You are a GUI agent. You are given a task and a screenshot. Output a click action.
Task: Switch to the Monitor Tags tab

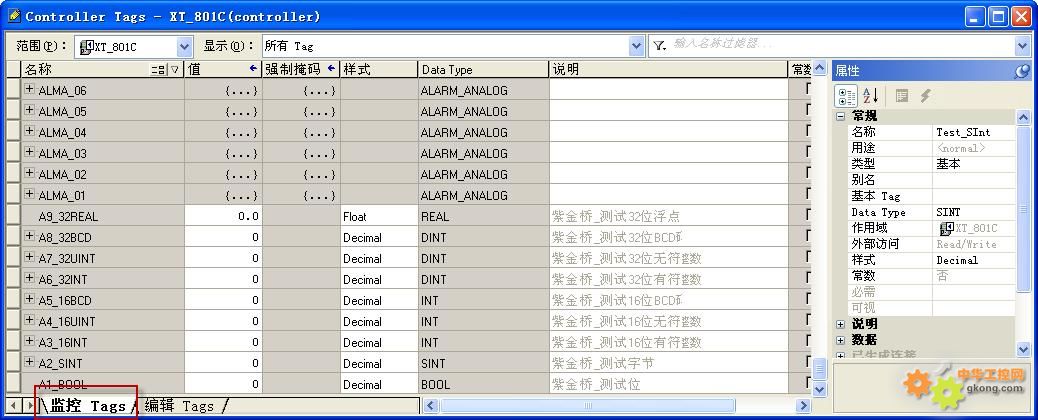pos(88,406)
